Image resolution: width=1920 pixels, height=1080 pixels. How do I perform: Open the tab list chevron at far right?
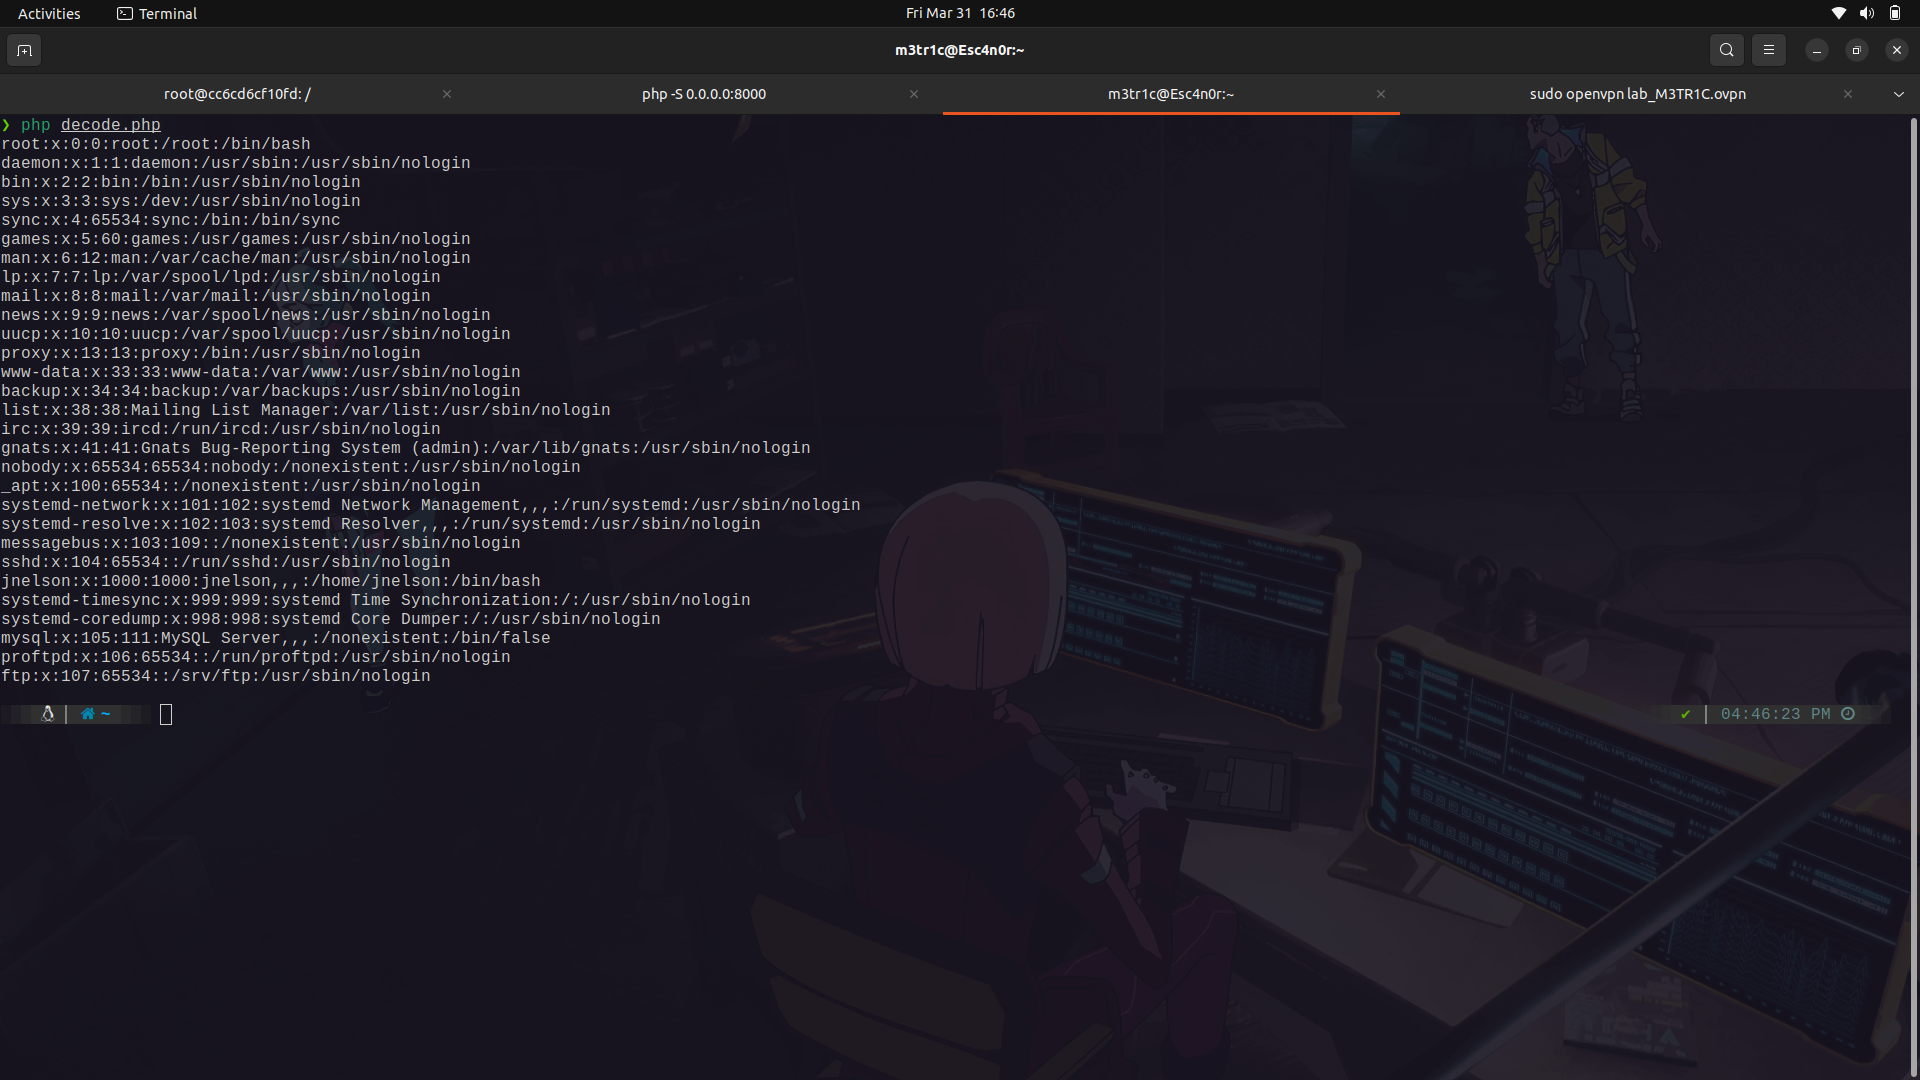pyautogui.click(x=1898, y=94)
